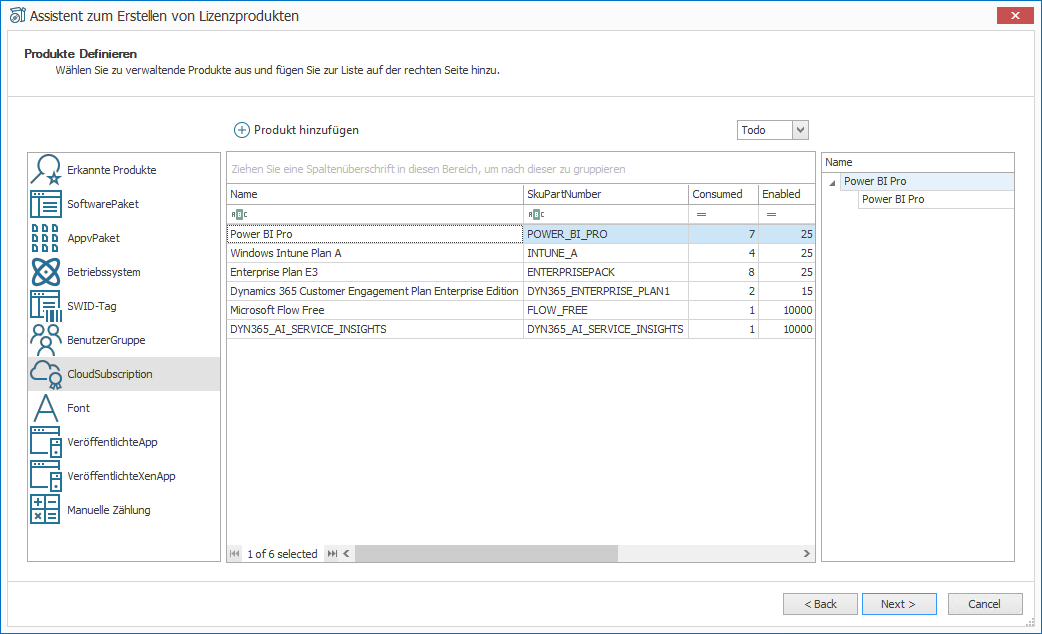Viewport: 1042px width, 634px height.
Task: Click the Name column filter input cell
Action: click(x=375, y=214)
